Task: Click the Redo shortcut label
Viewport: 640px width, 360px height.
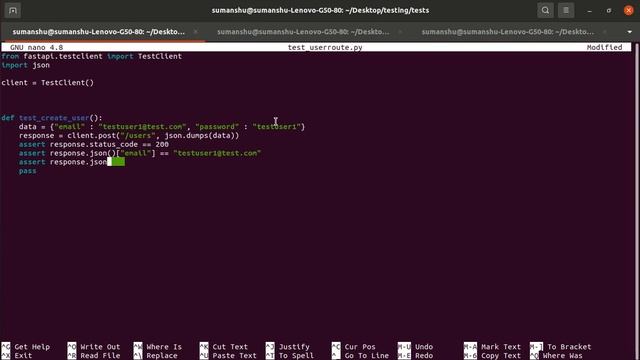Action: [424, 356]
